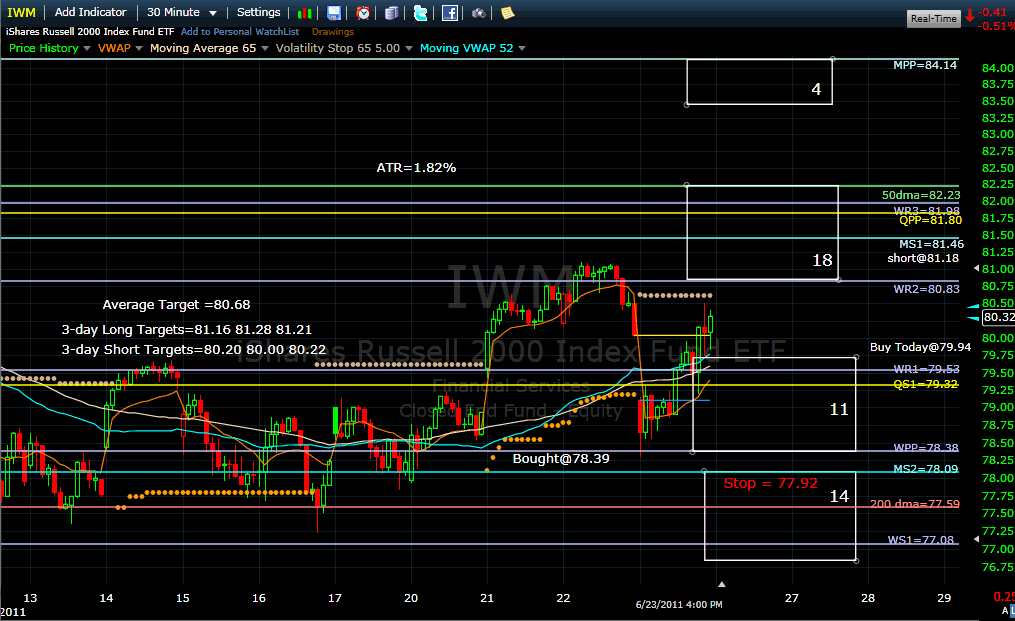The height and width of the screenshot is (621, 1015).
Task: Select the 'WS1=77.08' level label
Action: (920, 539)
